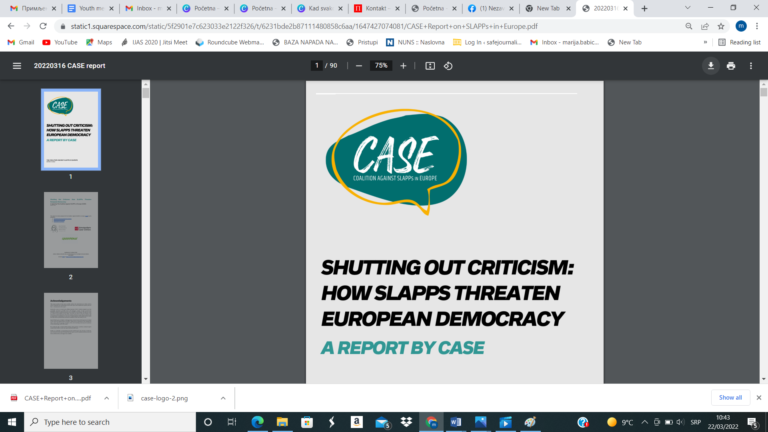Click Show all downloads button
The height and width of the screenshot is (432, 768).
click(x=730, y=397)
